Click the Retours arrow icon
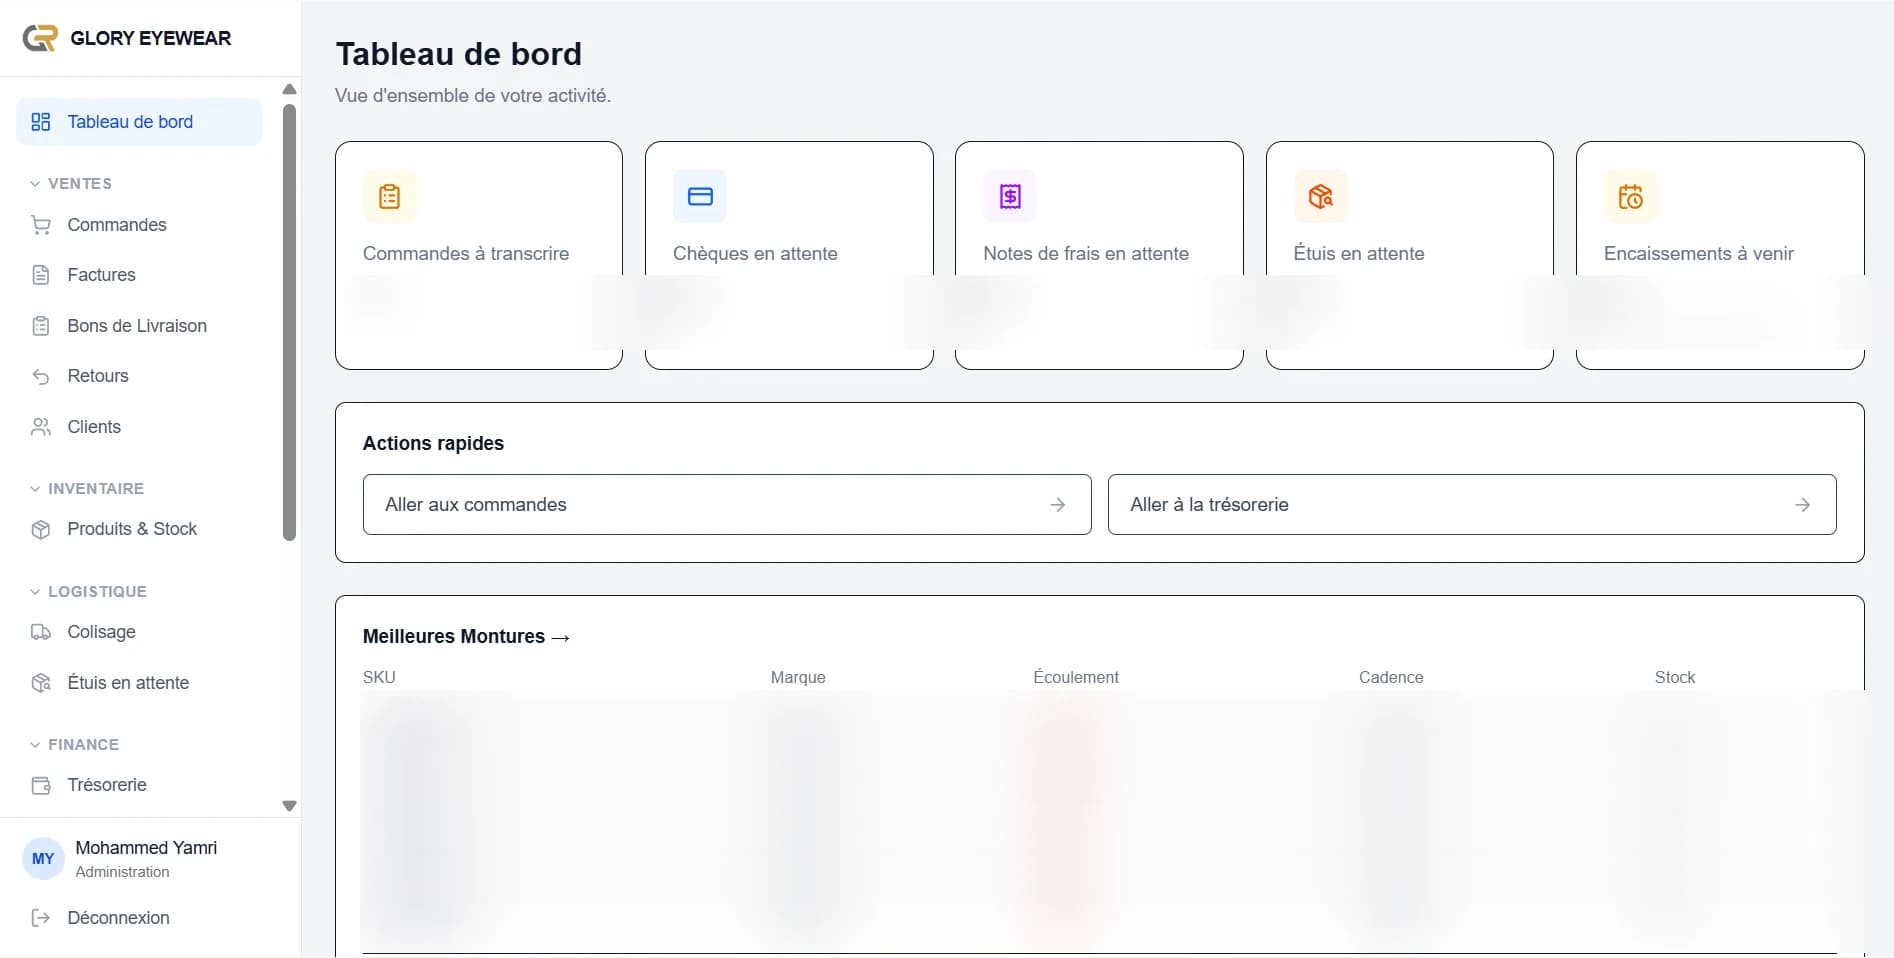Screen dimensions: 1894x958 pyautogui.click(x=41, y=376)
